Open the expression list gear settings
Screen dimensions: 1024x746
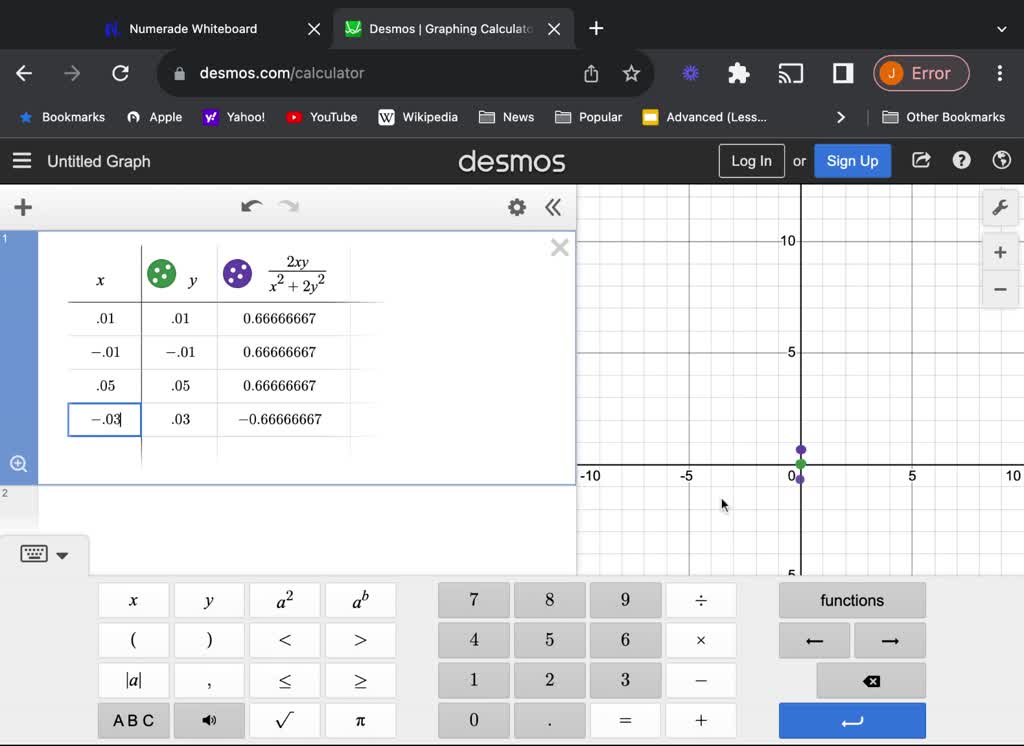pyautogui.click(x=516, y=207)
